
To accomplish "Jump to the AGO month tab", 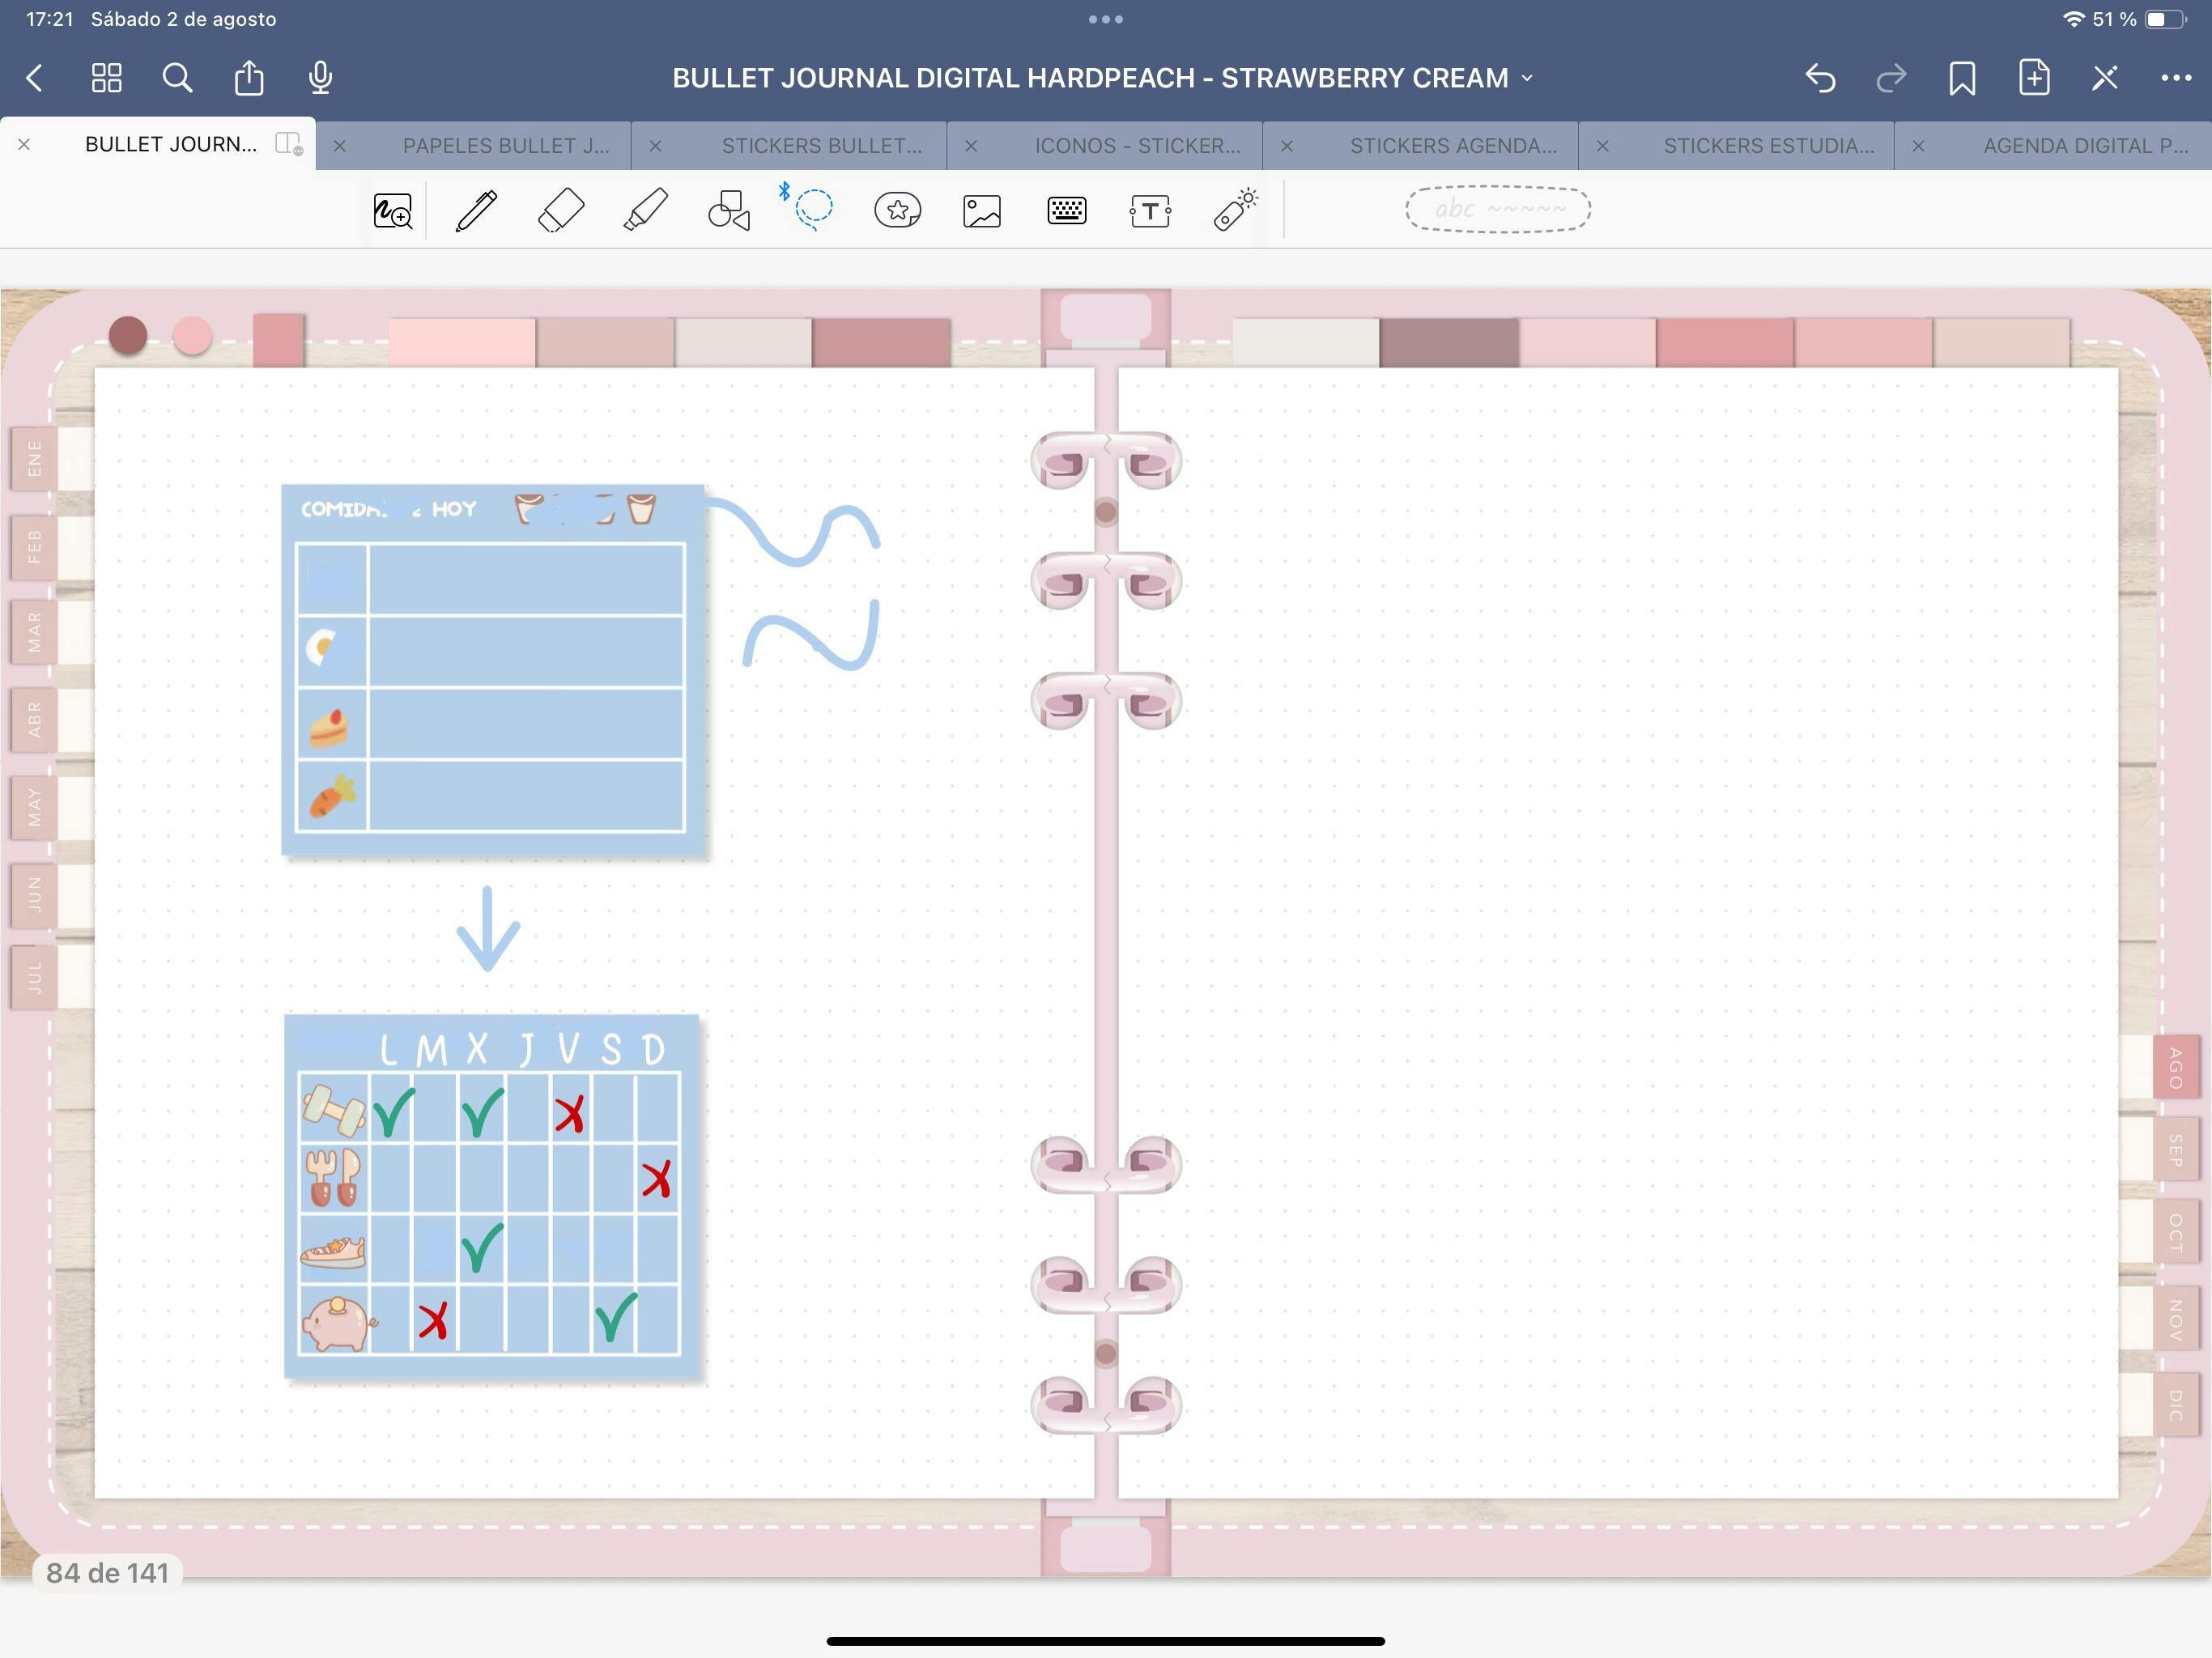I will click(2174, 1067).
